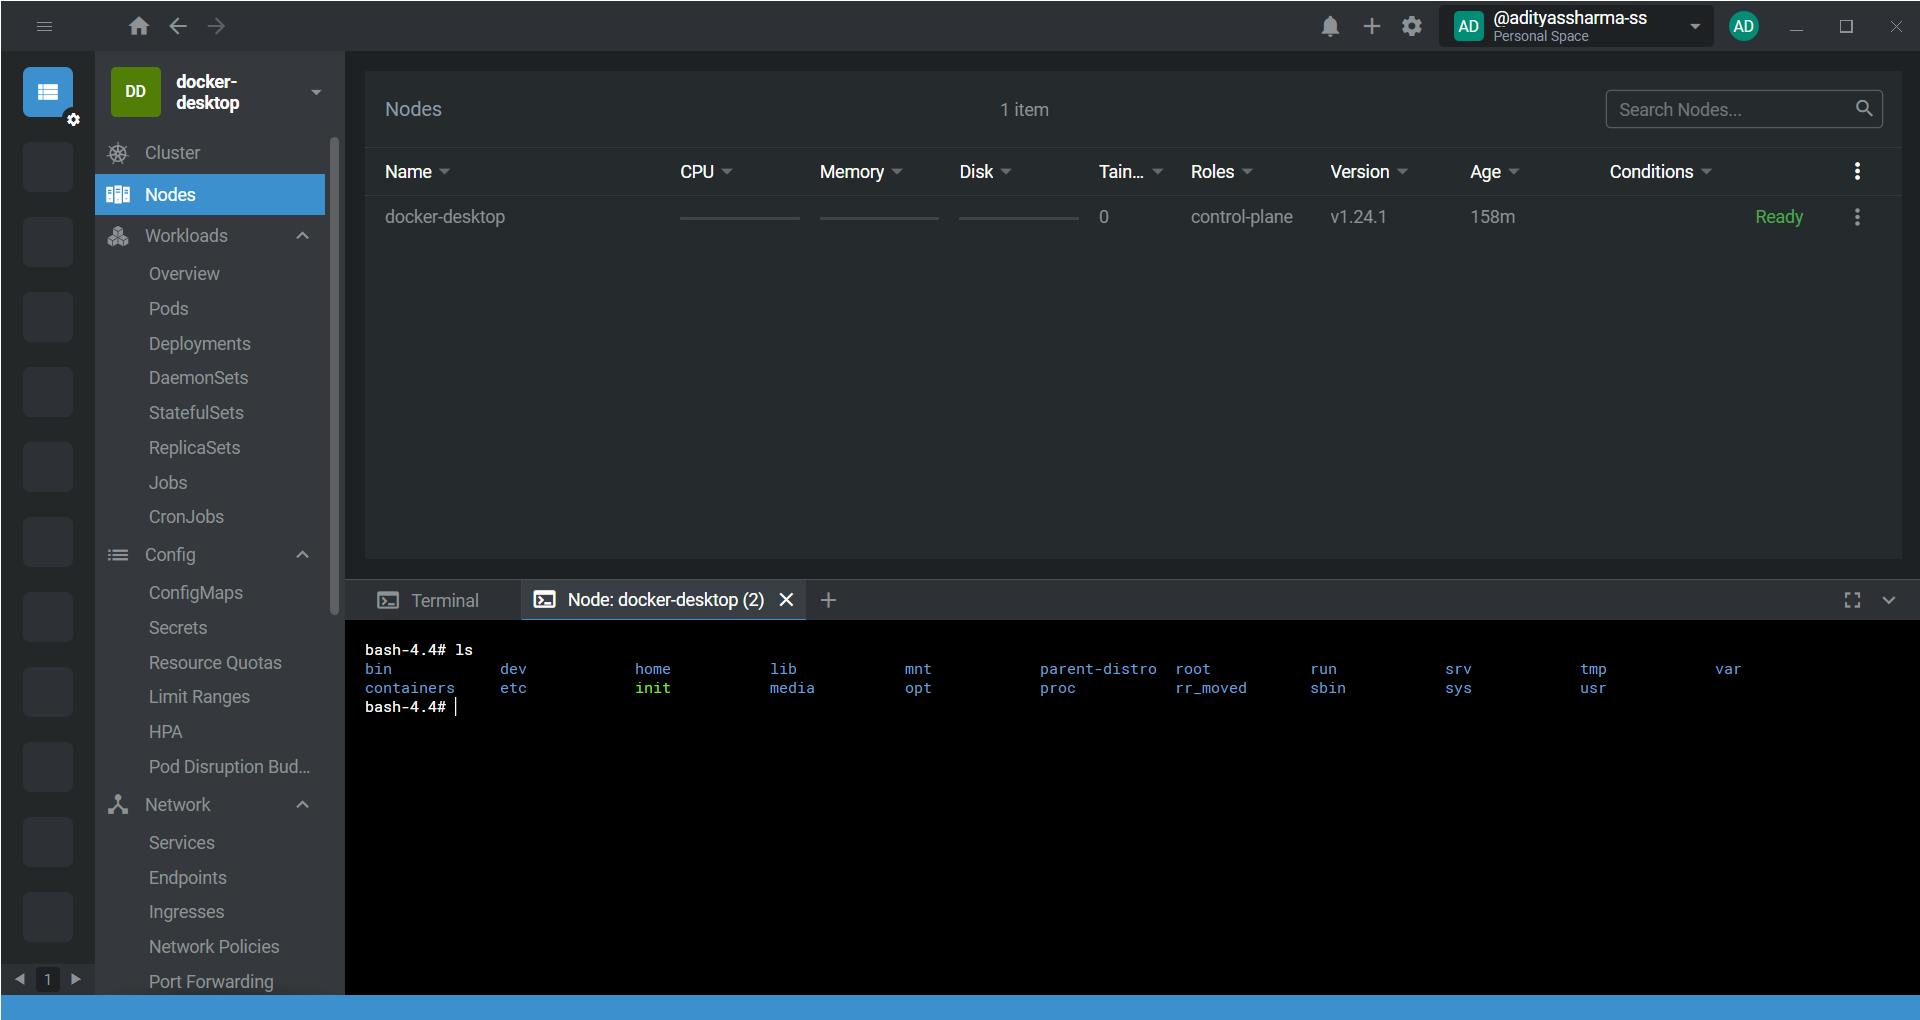Collapse the Network section
This screenshot has width=1920, height=1020.
click(303, 805)
